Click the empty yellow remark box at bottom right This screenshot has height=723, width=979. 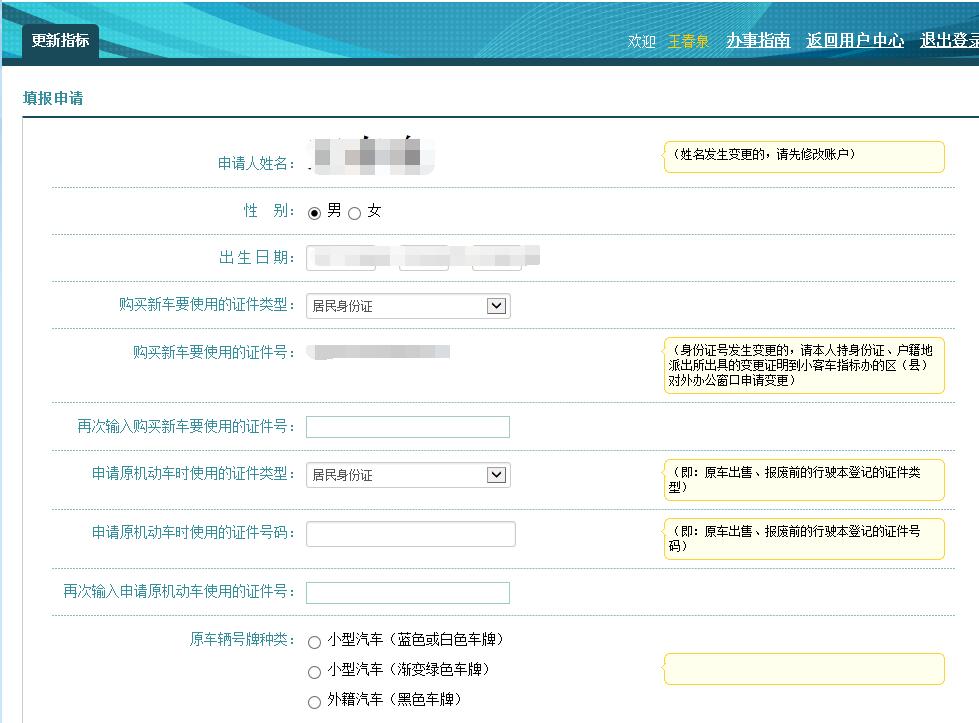803,669
